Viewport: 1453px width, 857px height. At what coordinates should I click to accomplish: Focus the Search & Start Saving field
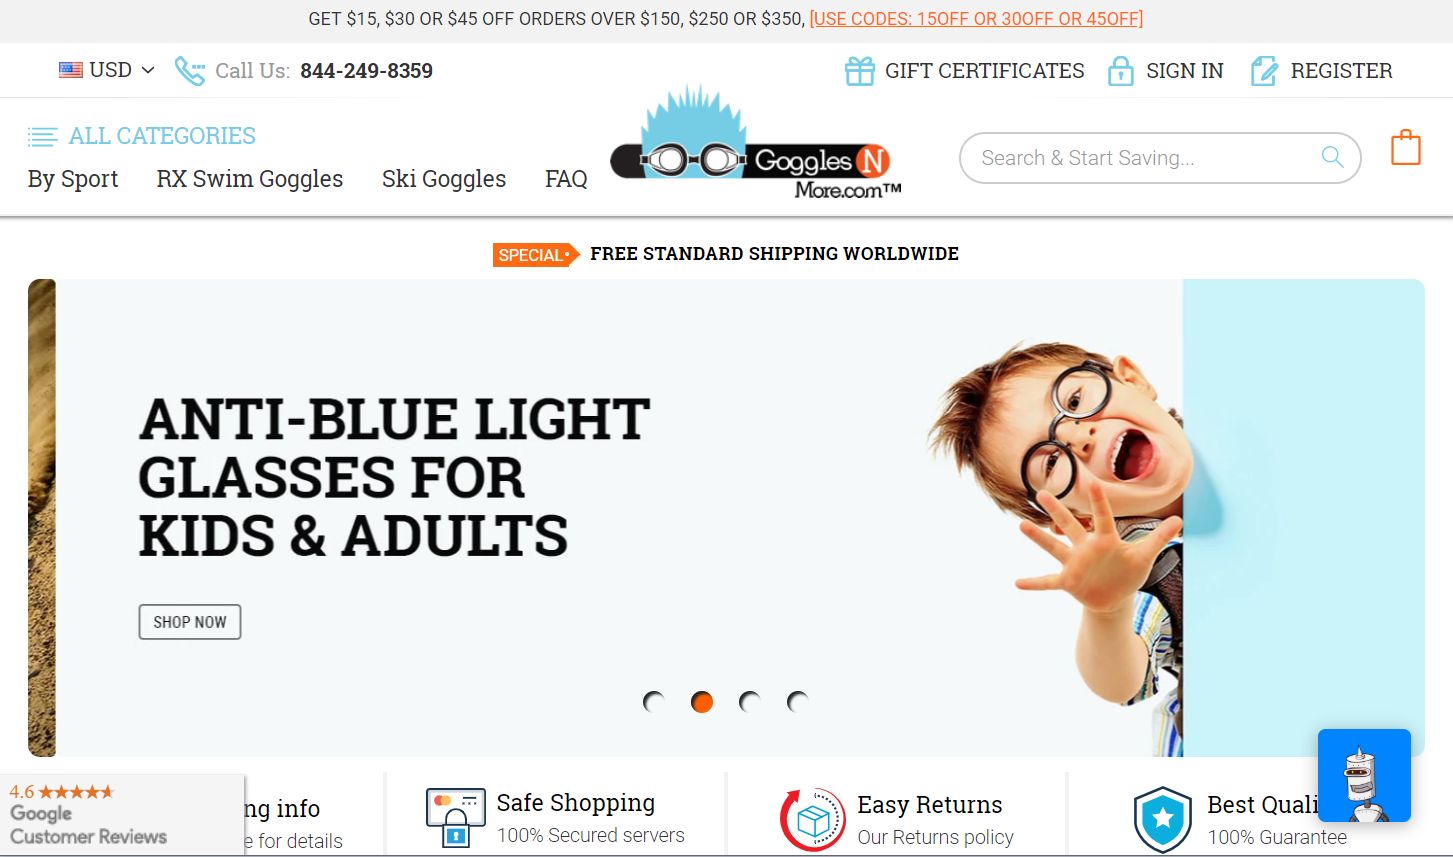tap(1145, 158)
